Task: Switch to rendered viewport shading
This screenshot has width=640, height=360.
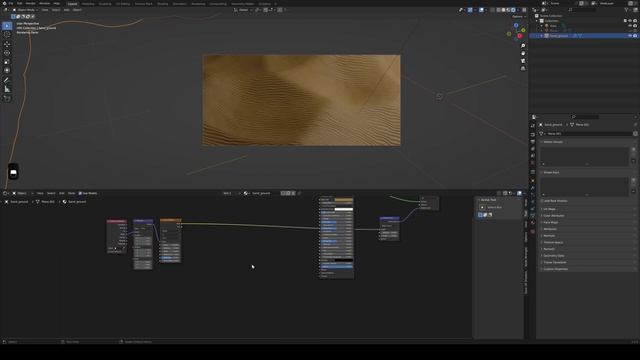Action: [x=513, y=10]
